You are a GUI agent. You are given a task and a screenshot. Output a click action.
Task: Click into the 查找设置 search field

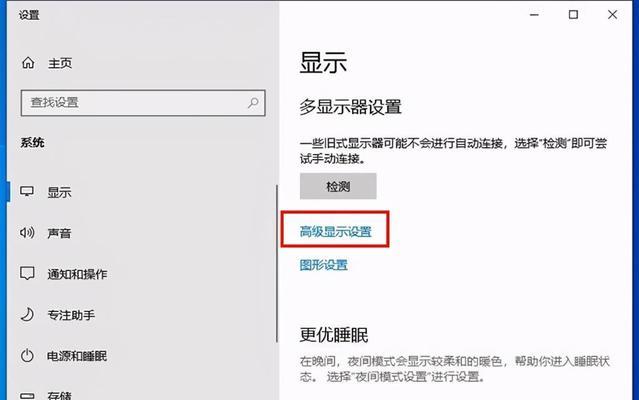pos(143,103)
